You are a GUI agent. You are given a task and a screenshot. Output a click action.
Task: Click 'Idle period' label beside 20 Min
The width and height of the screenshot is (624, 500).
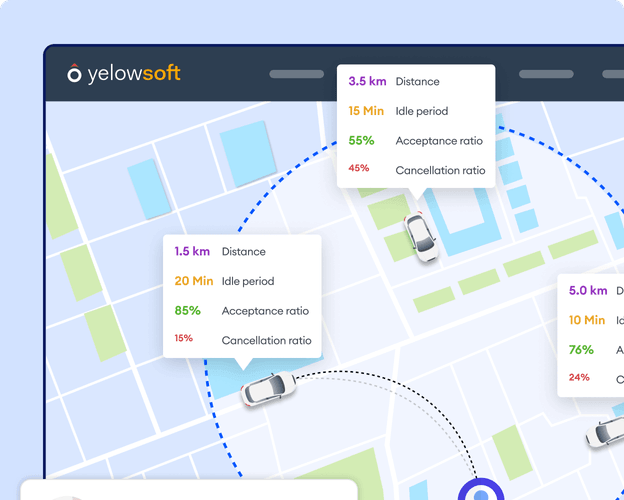coord(248,281)
